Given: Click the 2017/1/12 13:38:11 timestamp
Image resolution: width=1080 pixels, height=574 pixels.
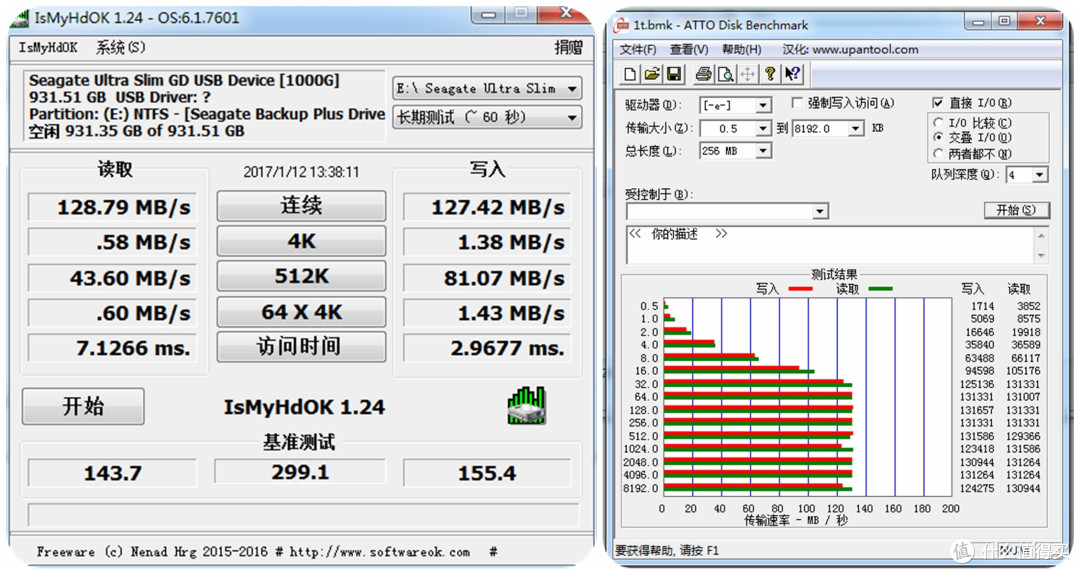Looking at the screenshot, I should tap(301, 172).
